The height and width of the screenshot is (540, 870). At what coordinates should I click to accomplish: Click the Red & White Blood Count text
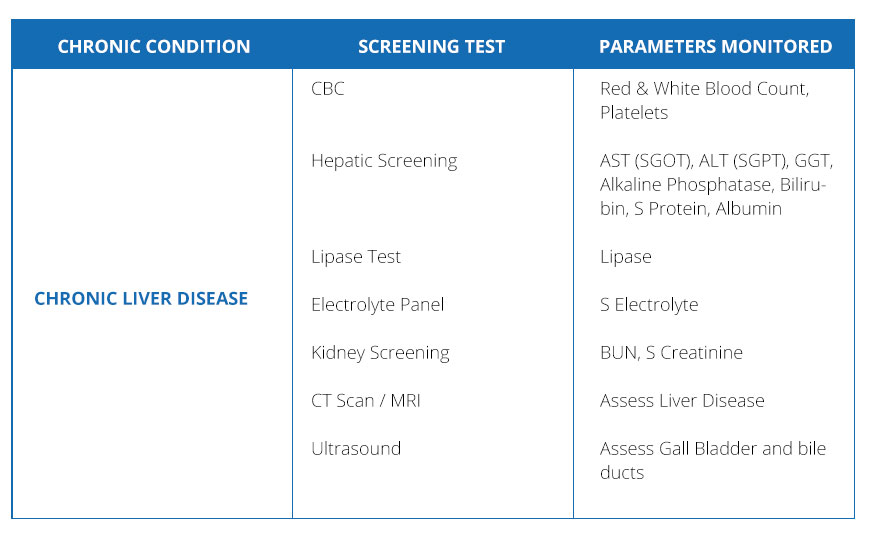(704, 88)
